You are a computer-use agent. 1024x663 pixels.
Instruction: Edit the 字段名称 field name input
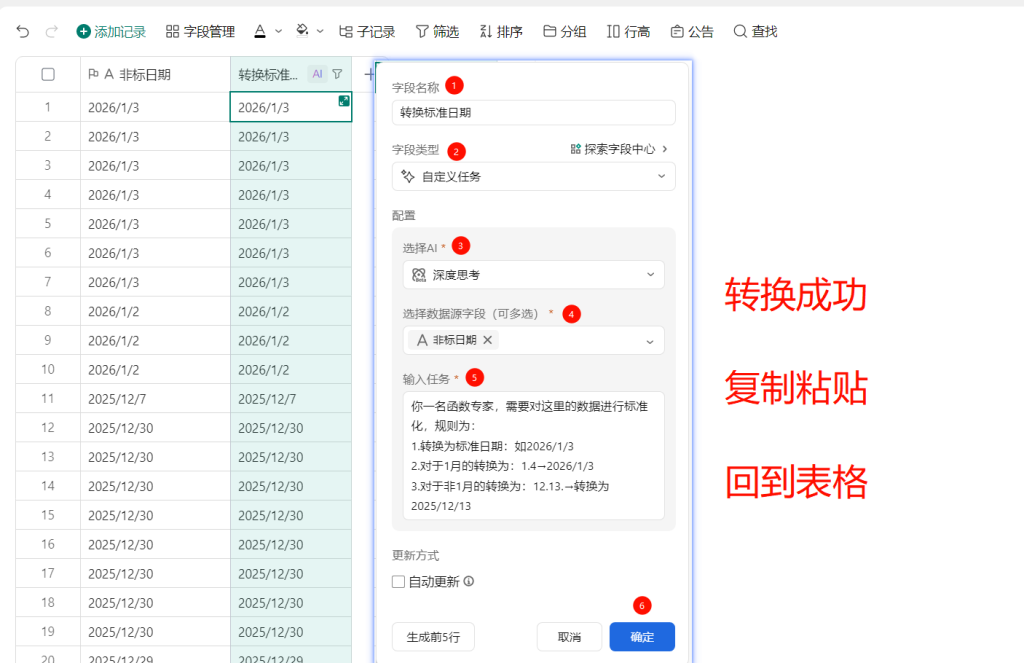pos(534,112)
